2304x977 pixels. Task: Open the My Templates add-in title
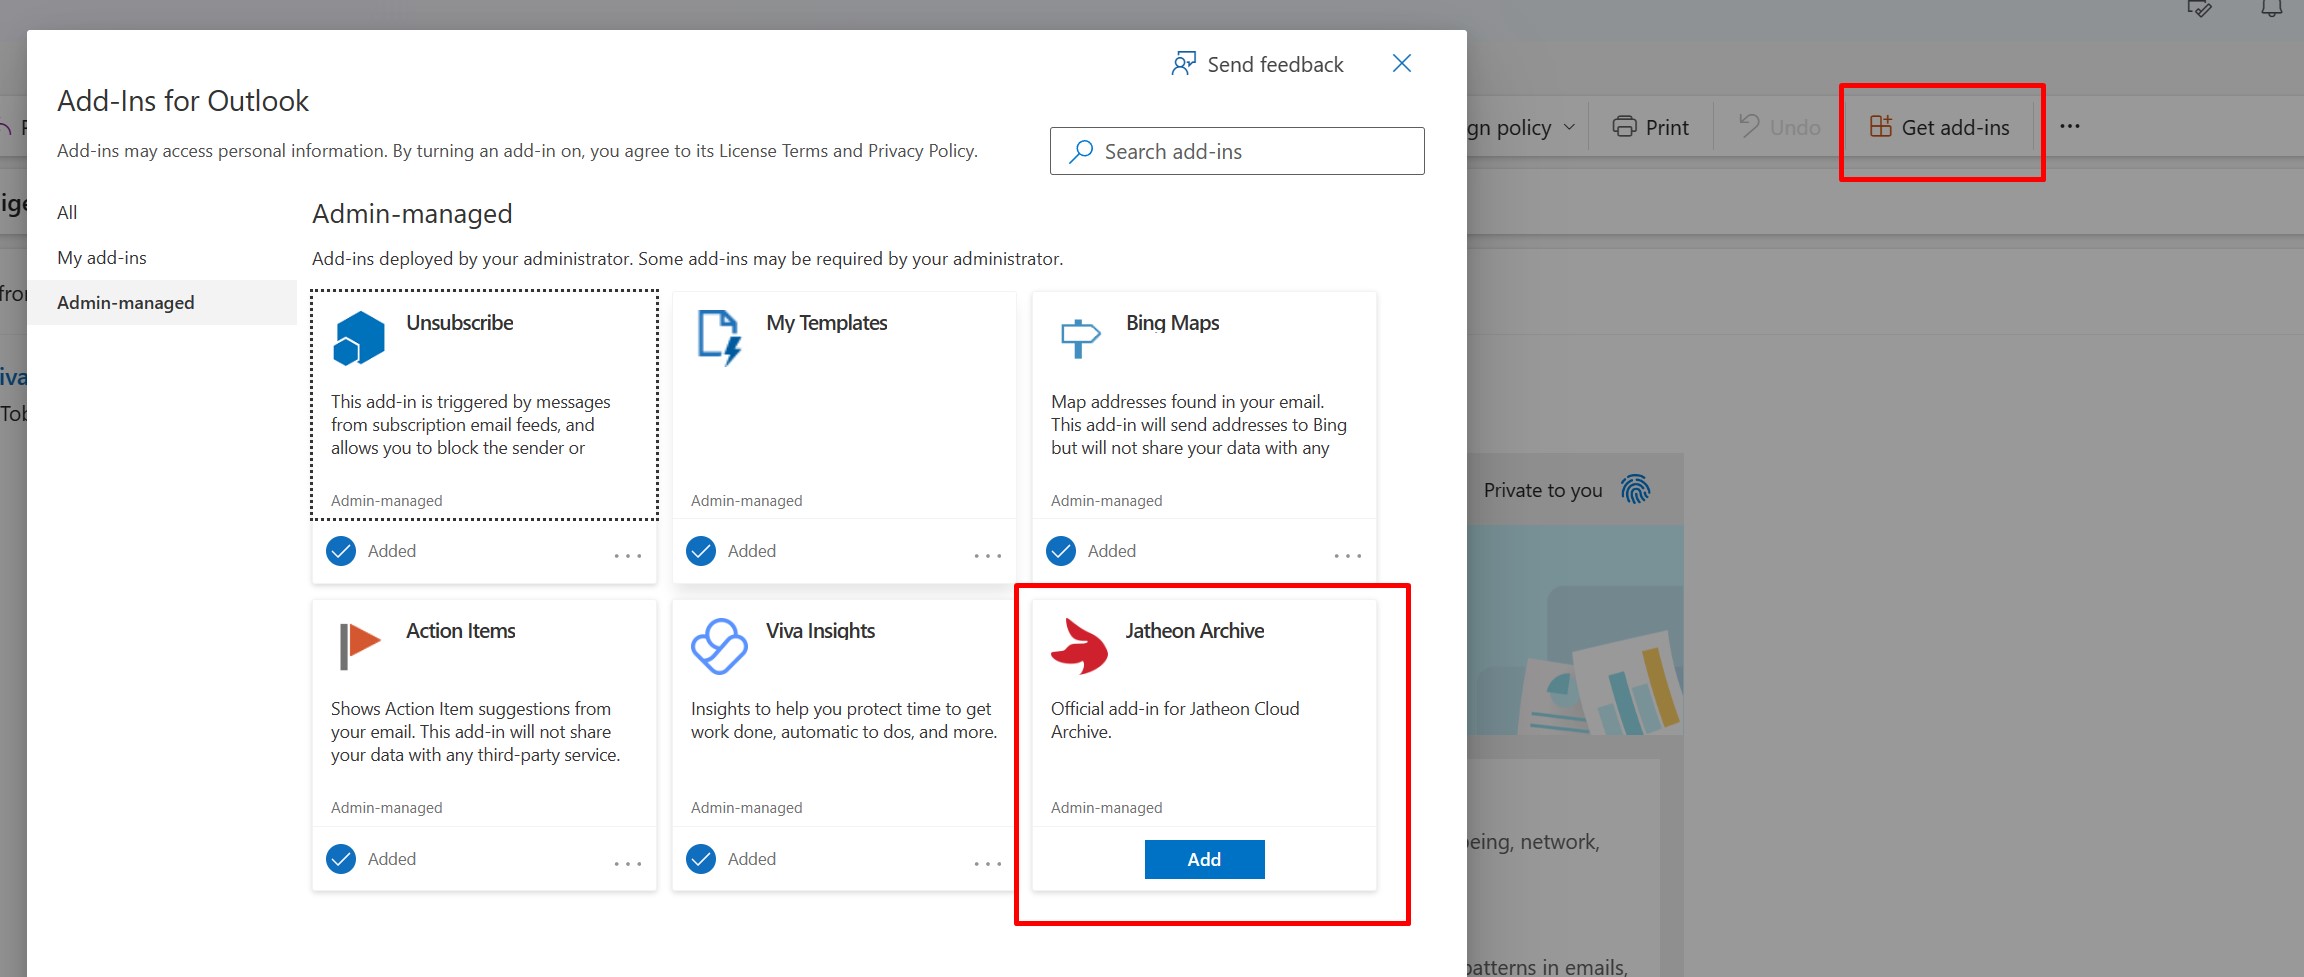tap(827, 322)
